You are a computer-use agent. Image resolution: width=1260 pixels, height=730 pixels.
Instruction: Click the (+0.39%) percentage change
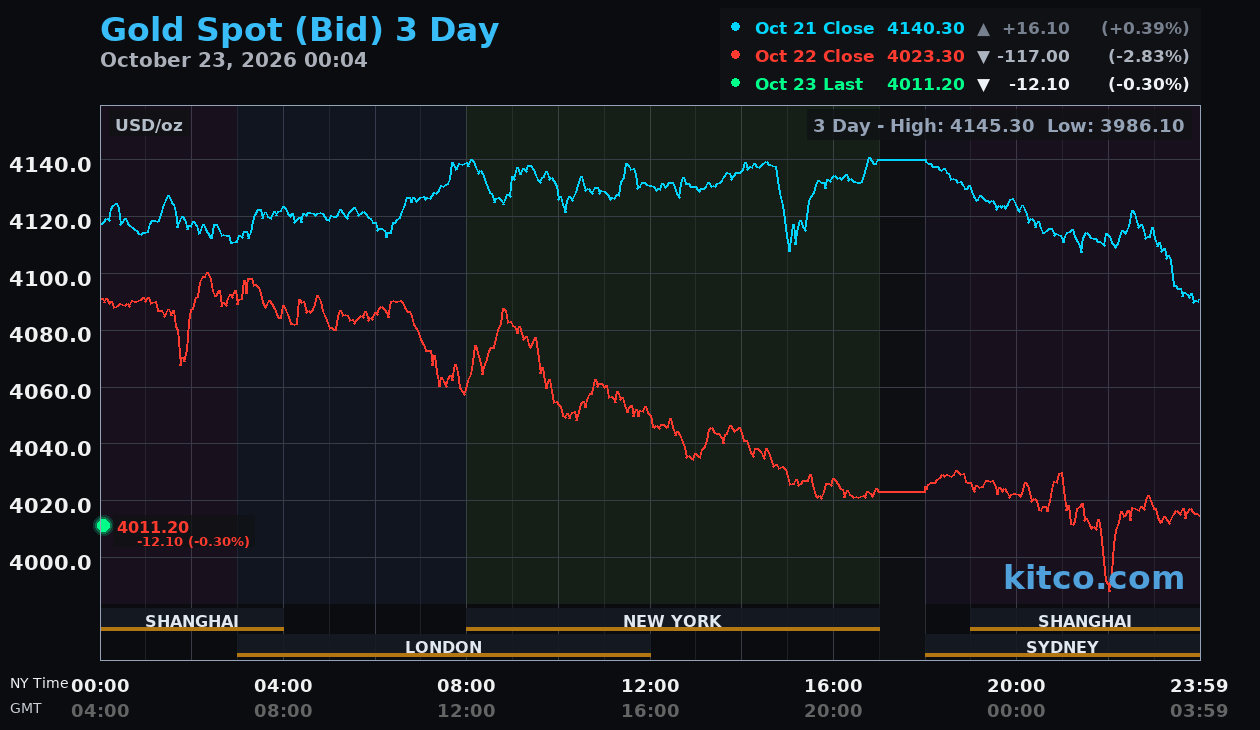[x=1145, y=29]
